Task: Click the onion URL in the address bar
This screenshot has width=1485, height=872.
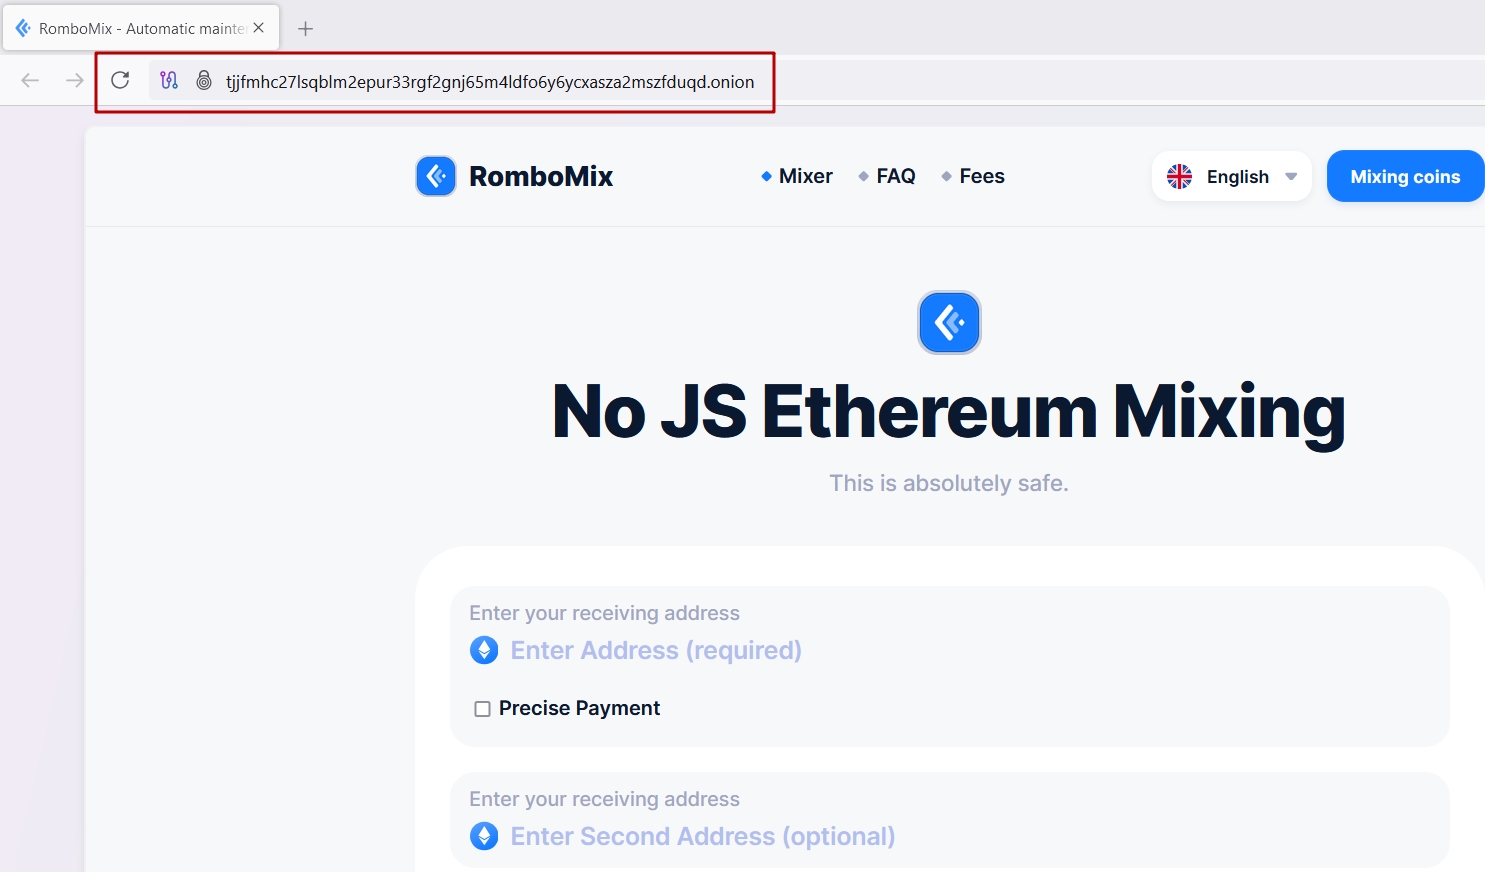Action: point(490,82)
